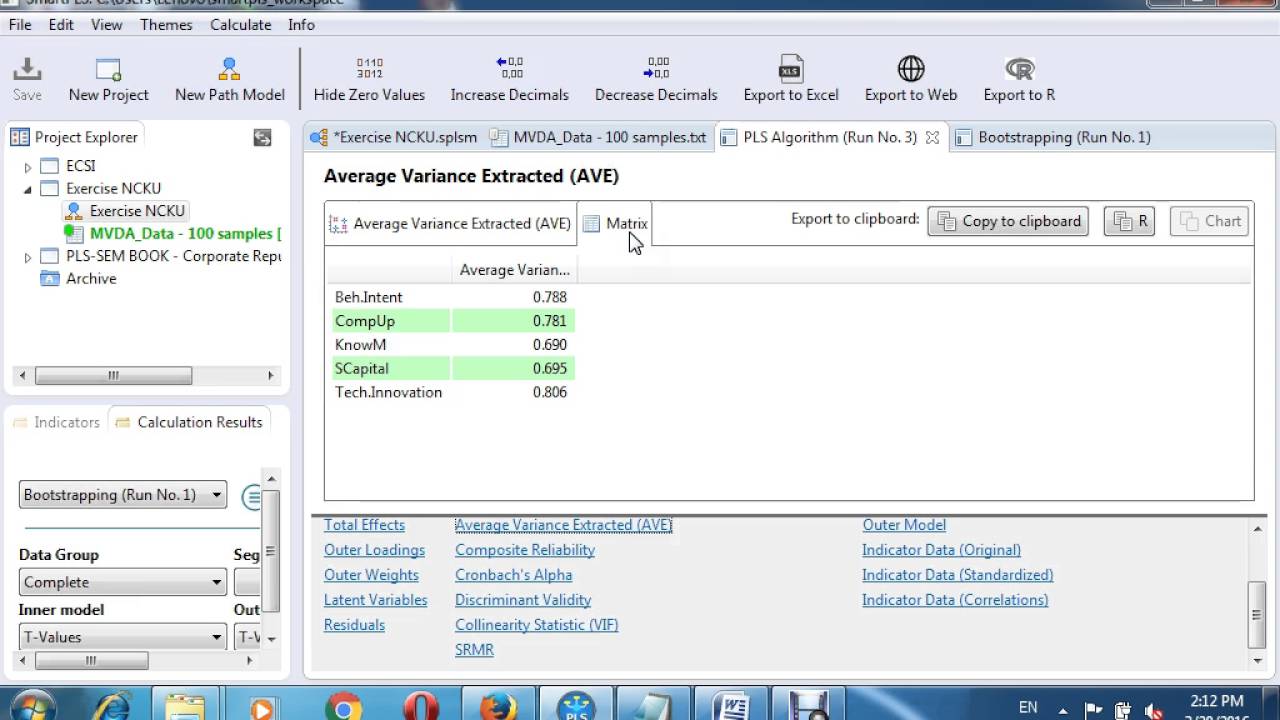The height and width of the screenshot is (720, 1280).
Task: Open the Collinearity Statistic (VIF) link
Action: coord(537,625)
